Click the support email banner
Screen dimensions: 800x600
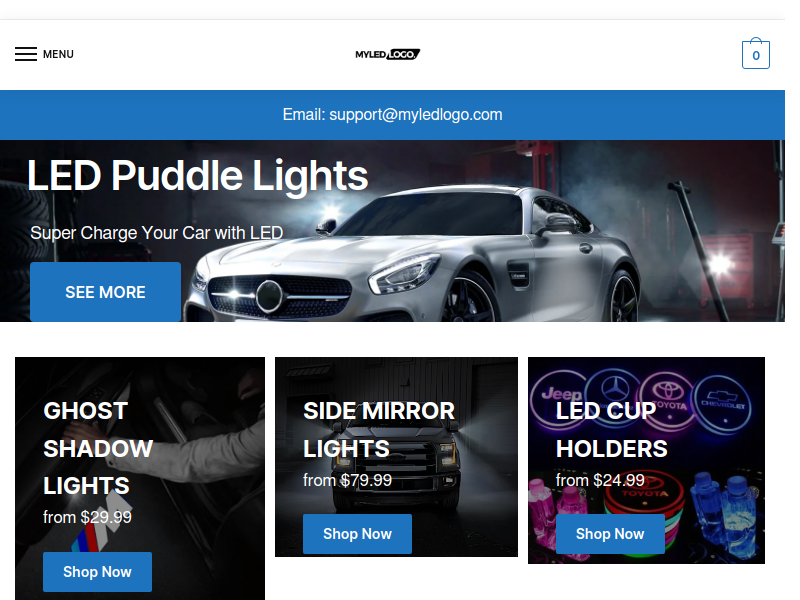click(x=392, y=115)
